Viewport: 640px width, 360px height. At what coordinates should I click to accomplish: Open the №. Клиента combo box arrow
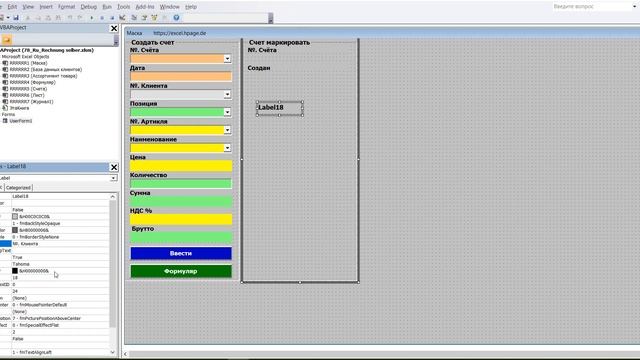(227, 94)
